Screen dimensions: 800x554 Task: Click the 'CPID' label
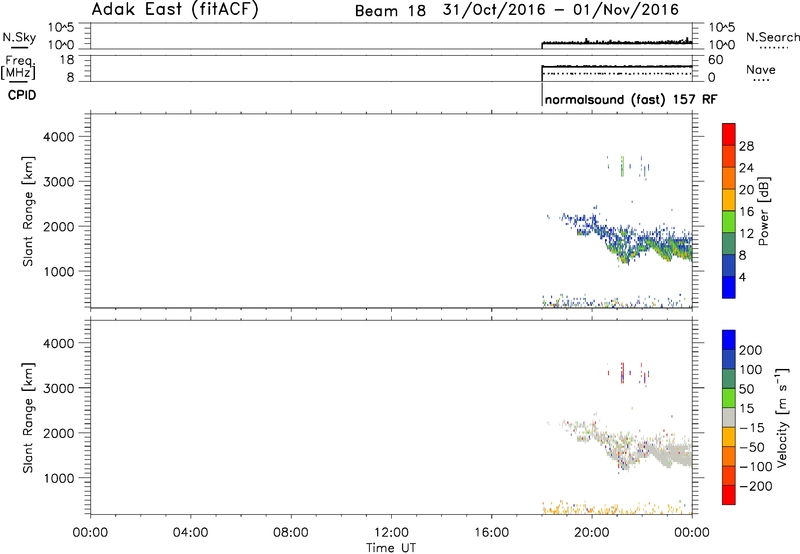click(x=22, y=95)
